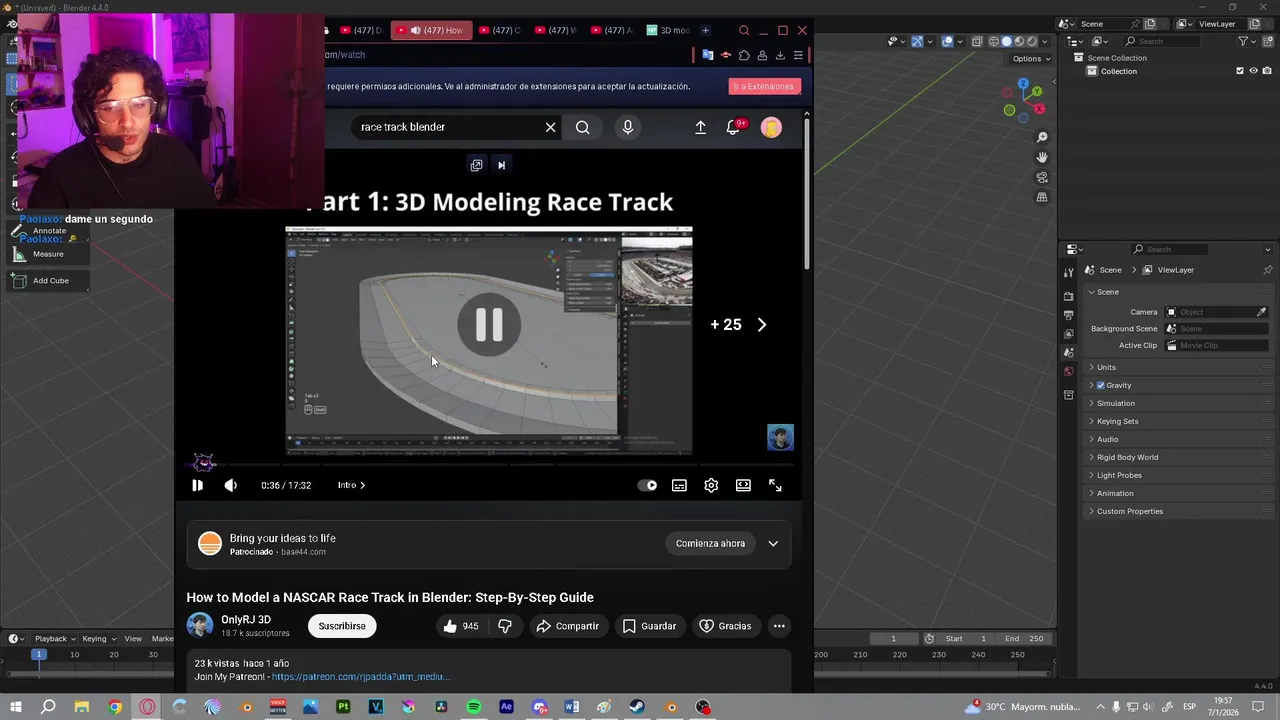Click the Move view hand icon
This screenshot has width=1280, height=720.
pyautogui.click(x=1042, y=157)
